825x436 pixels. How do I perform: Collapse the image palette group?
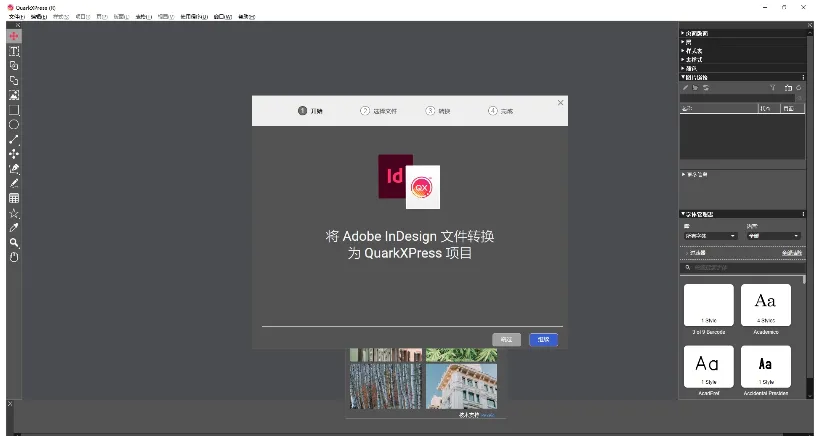pyautogui.click(x=683, y=77)
